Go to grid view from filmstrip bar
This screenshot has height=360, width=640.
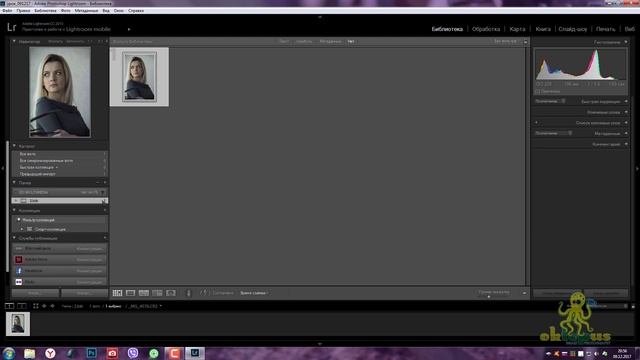[36, 306]
